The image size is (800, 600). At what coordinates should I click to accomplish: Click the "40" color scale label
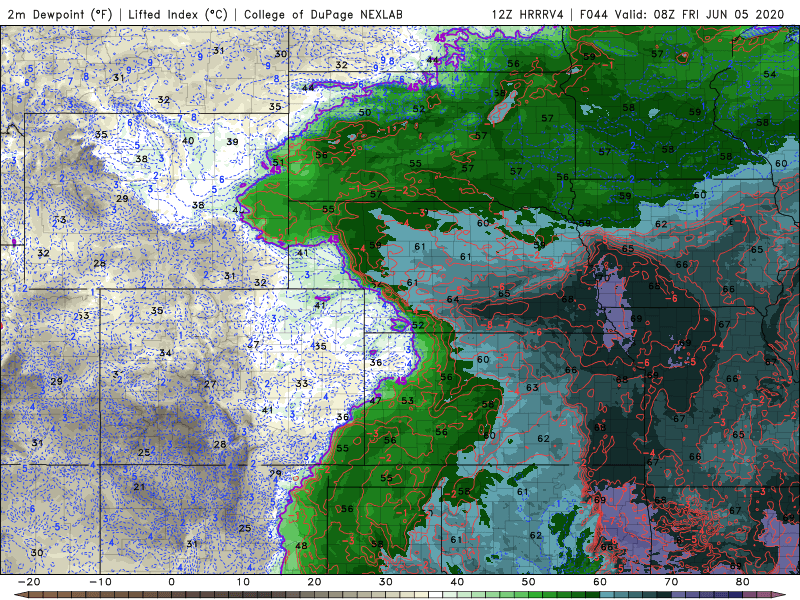[457, 582]
